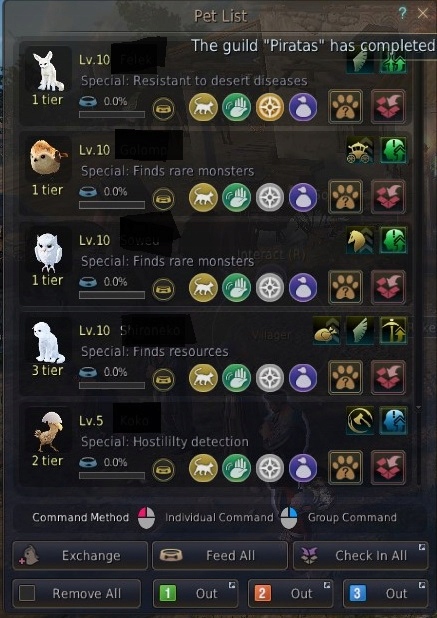Open the help question mark in Pet List header
This screenshot has width=437, height=618.
tap(402, 13)
